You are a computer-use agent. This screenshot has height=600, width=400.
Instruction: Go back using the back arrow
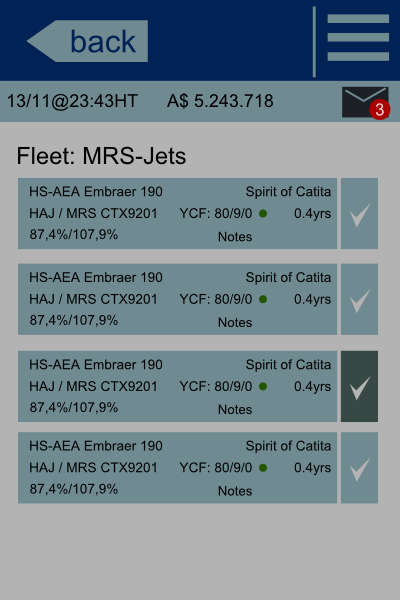(x=88, y=41)
